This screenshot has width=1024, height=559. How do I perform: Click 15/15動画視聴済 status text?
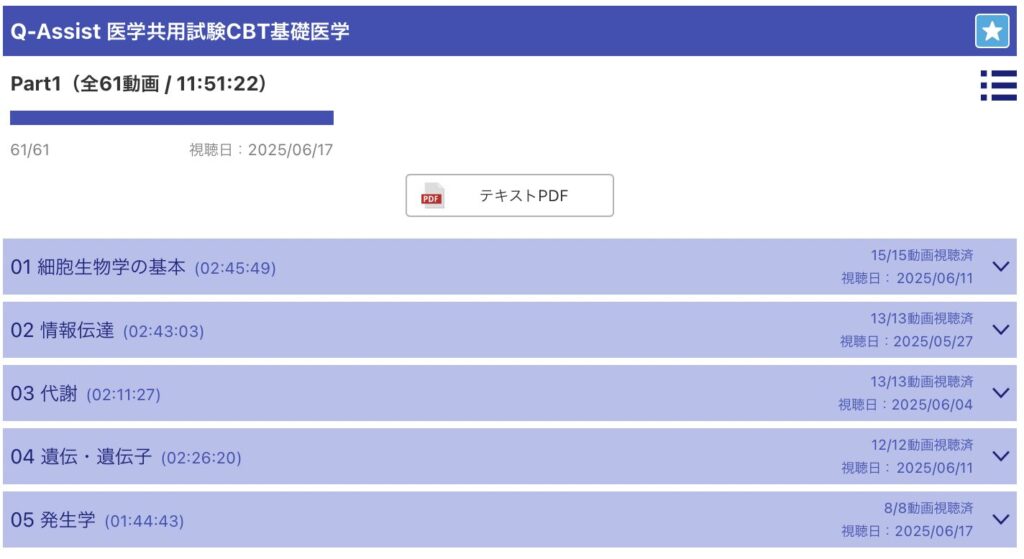click(921, 255)
